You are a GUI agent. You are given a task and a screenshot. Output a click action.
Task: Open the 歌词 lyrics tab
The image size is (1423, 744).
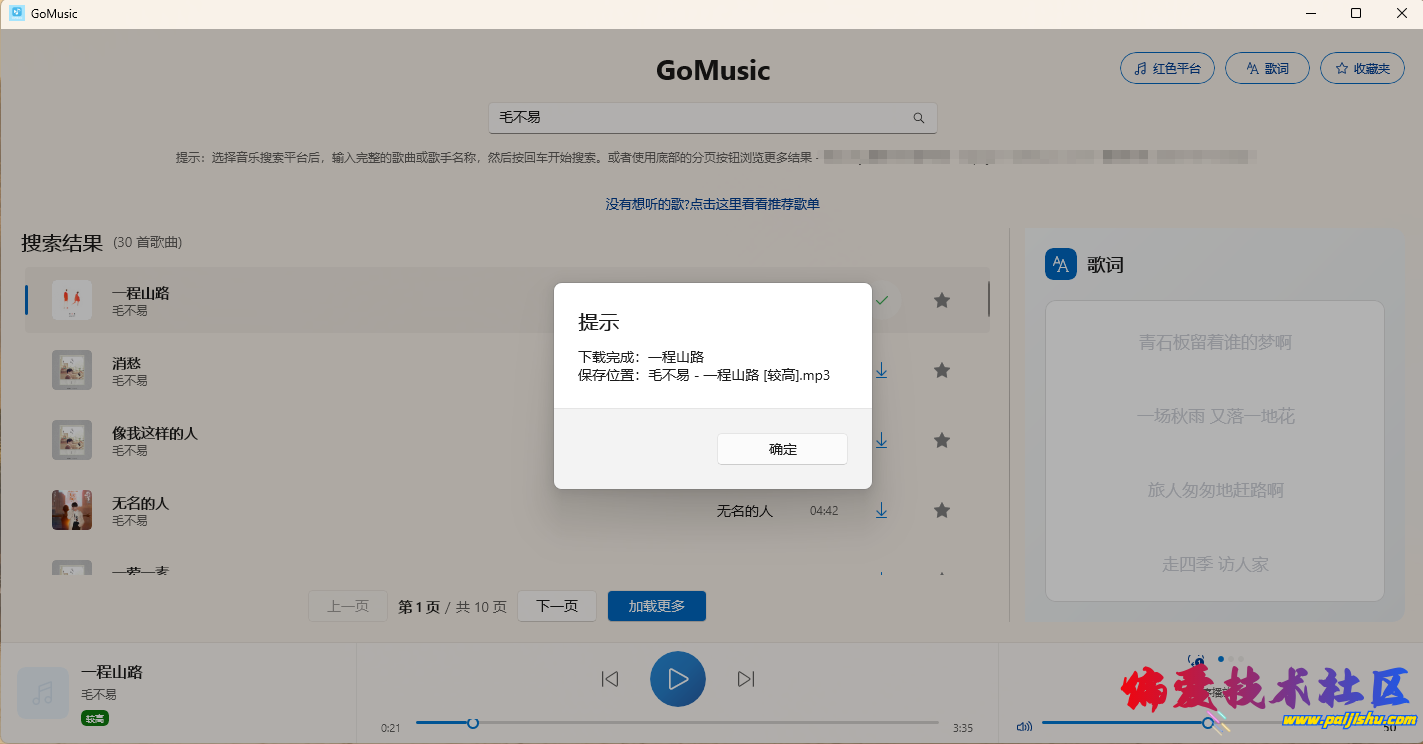(x=1266, y=68)
